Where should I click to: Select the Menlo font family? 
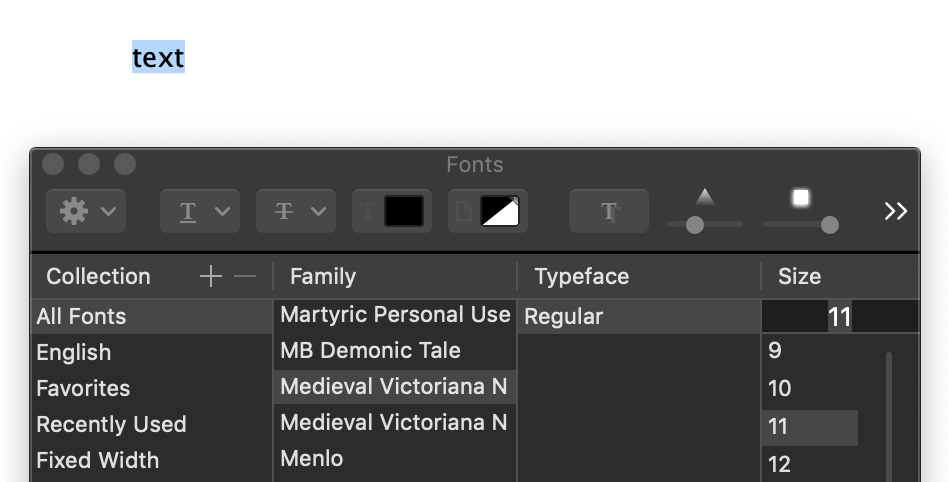[312, 458]
